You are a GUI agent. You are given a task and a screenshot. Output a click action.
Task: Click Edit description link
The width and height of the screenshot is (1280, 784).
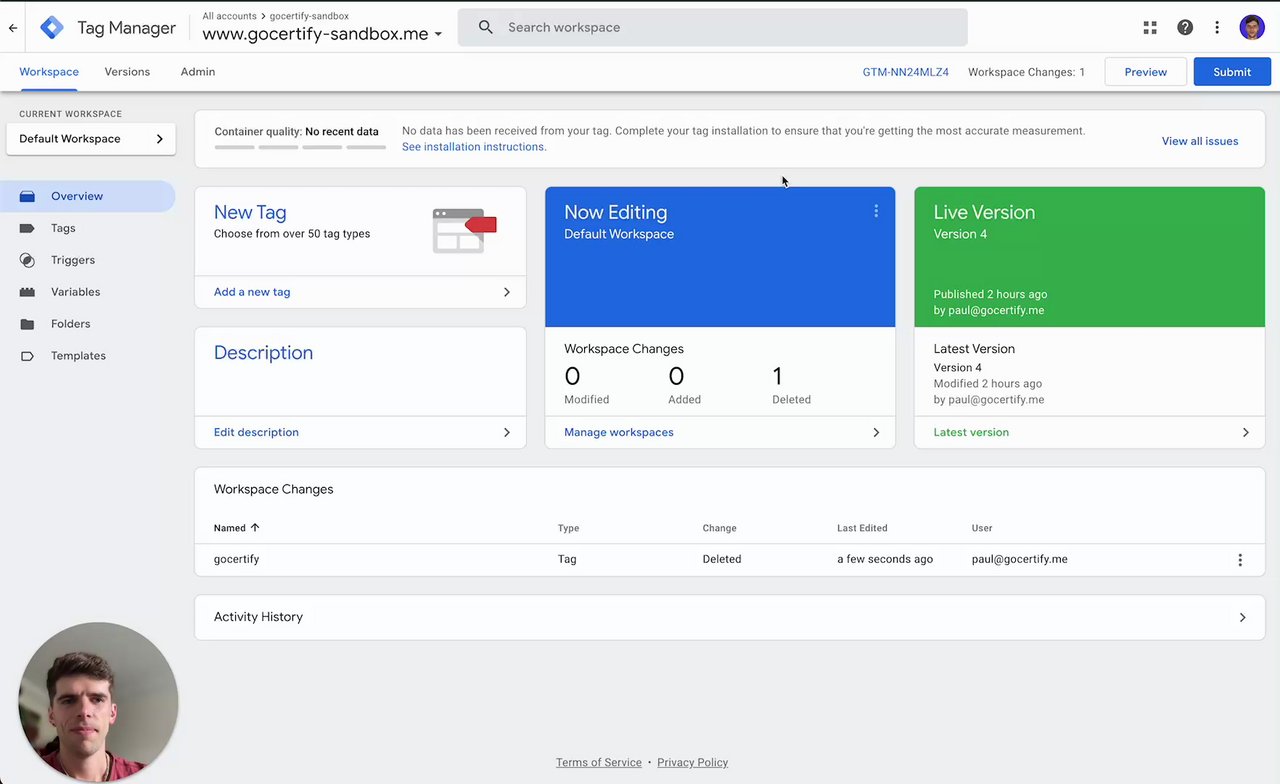point(256,432)
